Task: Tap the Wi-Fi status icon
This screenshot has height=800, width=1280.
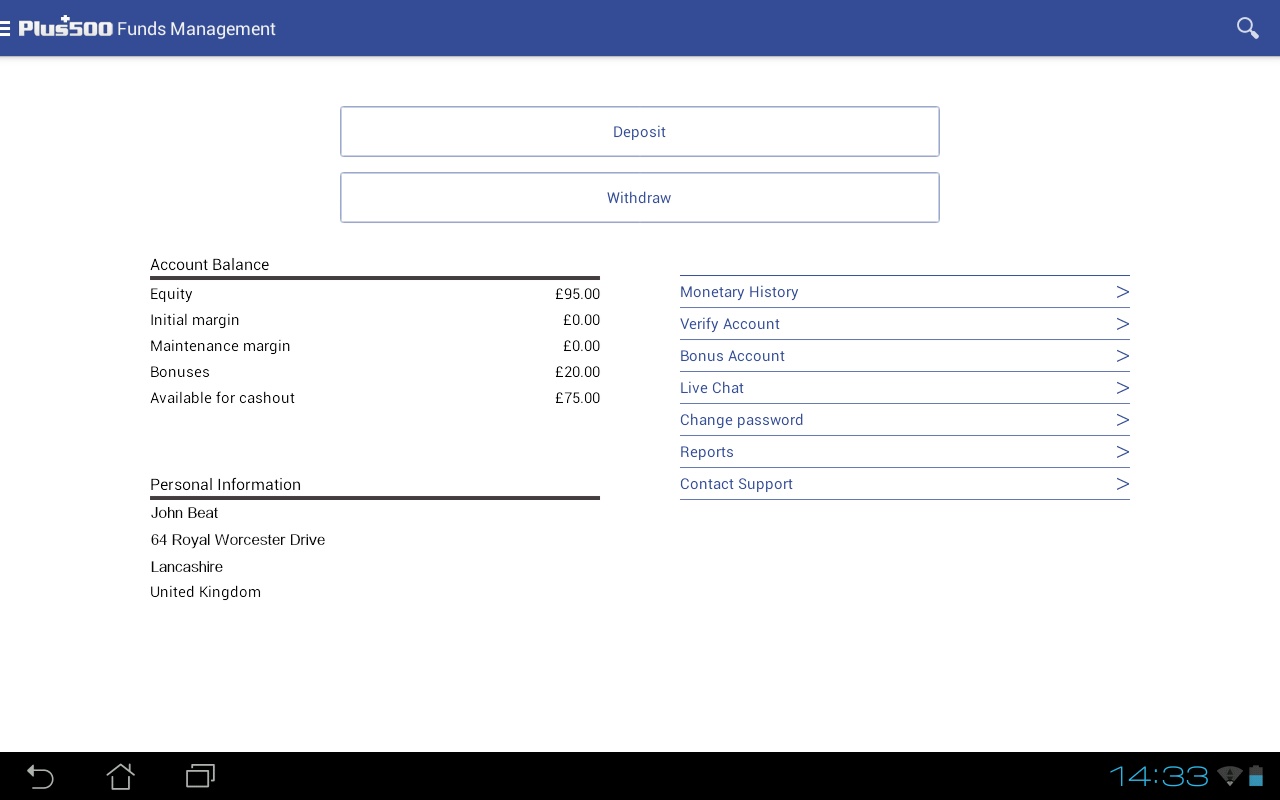Action: click(x=1230, y=776)
